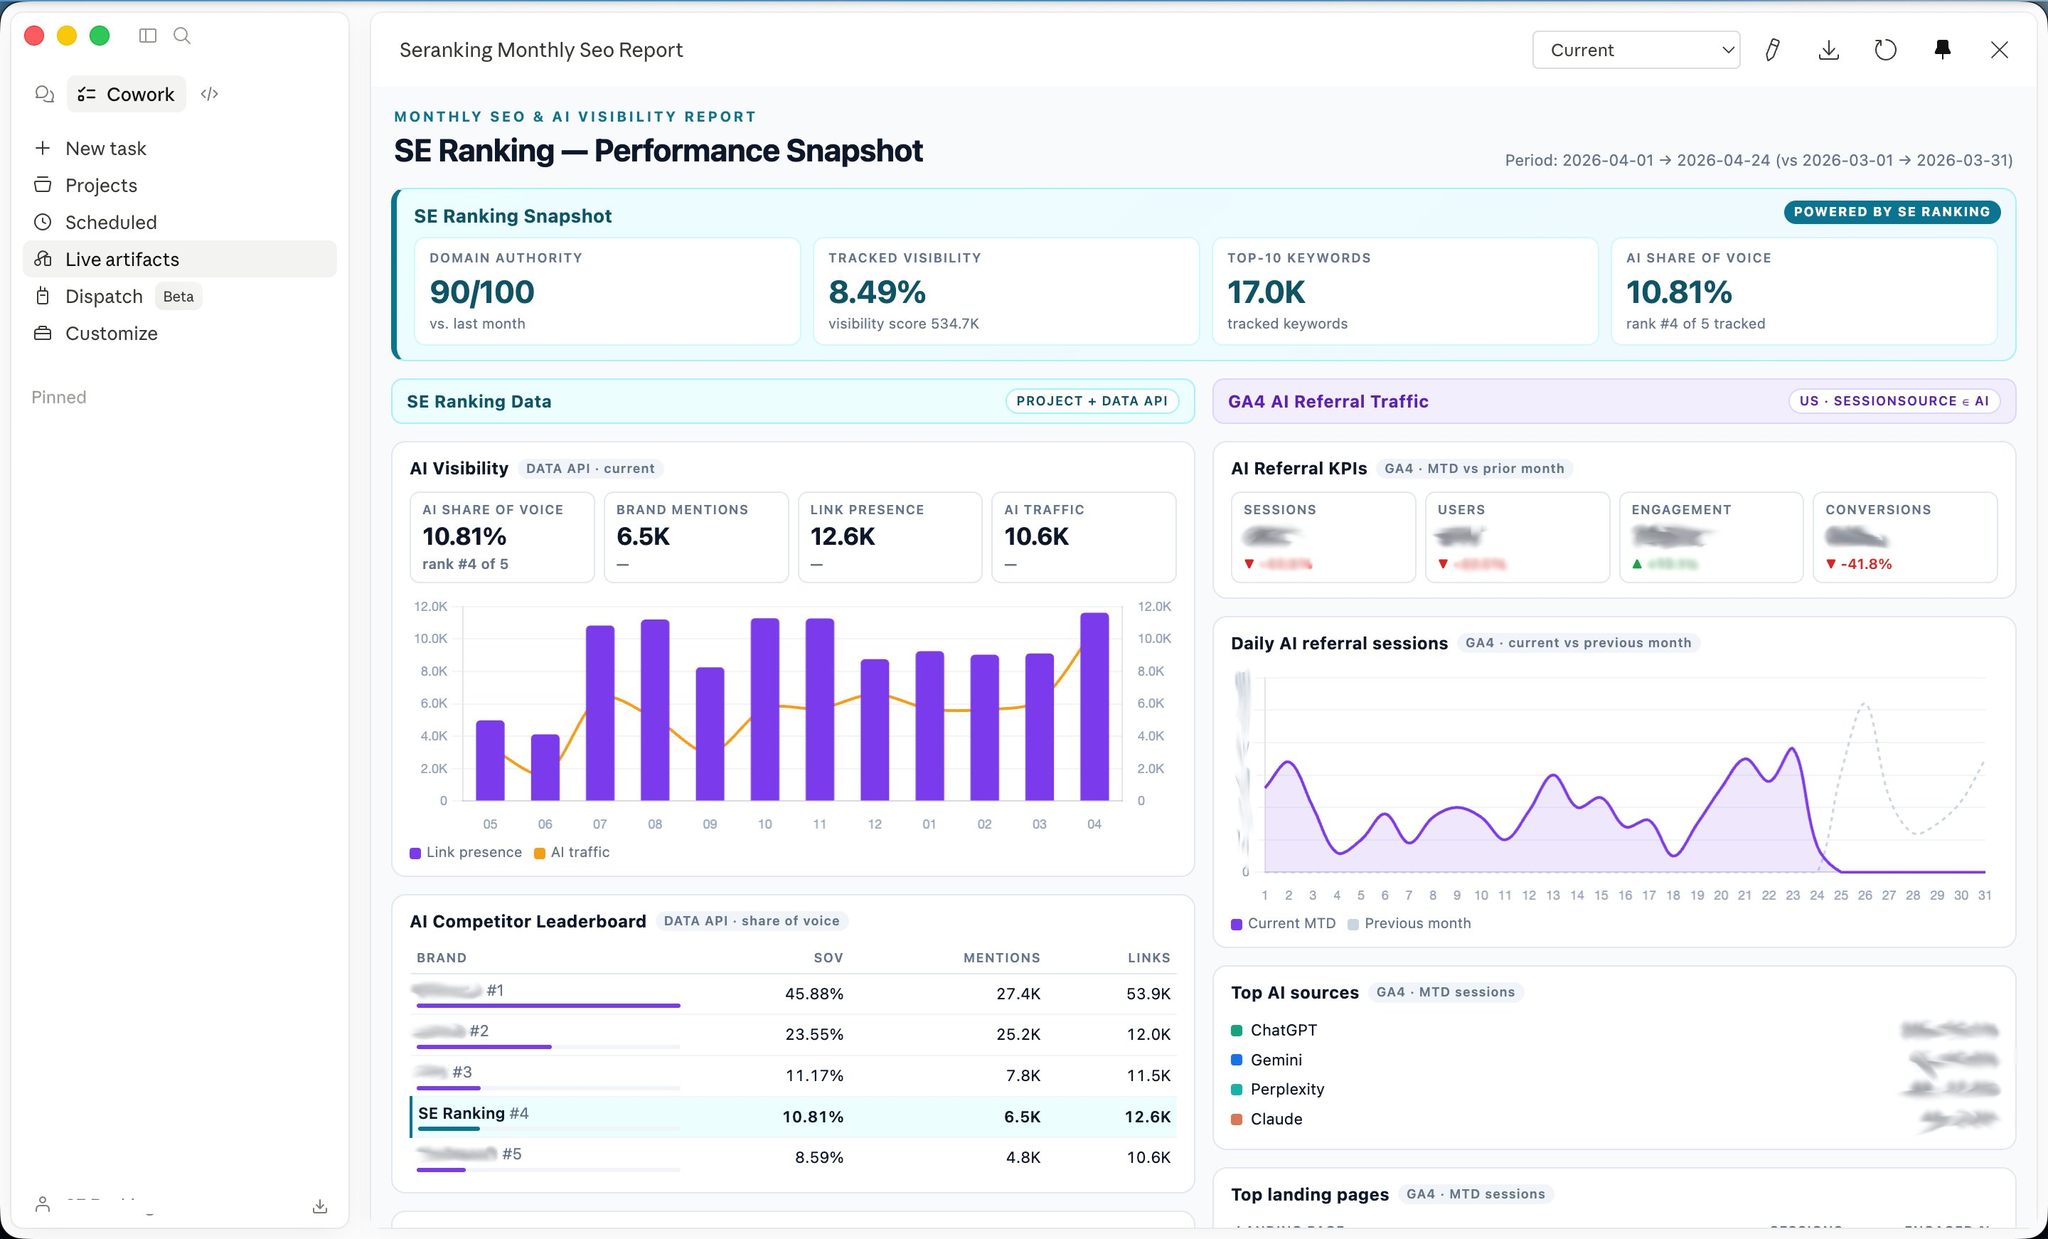Image resolution: width=2048 pixels, height=1239 pixels.
Task: Click the Projects folder icon
Action: 42,185
